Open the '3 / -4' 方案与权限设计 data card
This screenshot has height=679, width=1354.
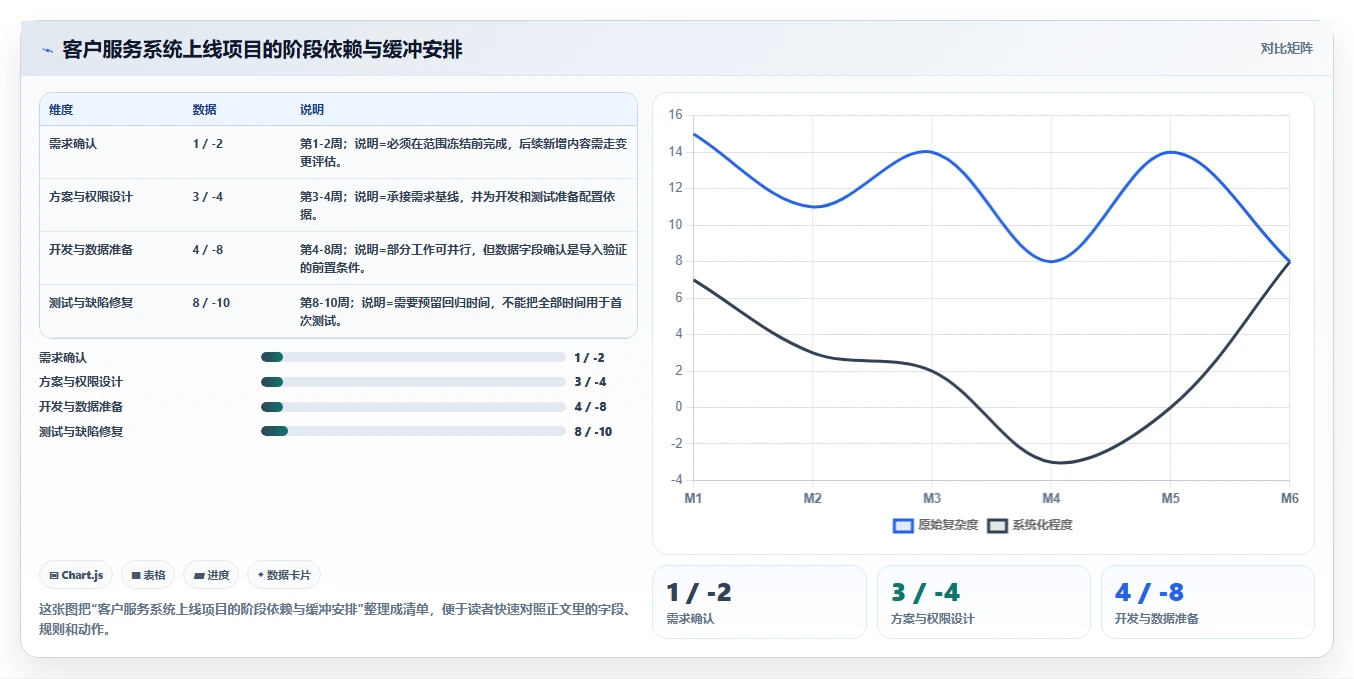[984, 602]
